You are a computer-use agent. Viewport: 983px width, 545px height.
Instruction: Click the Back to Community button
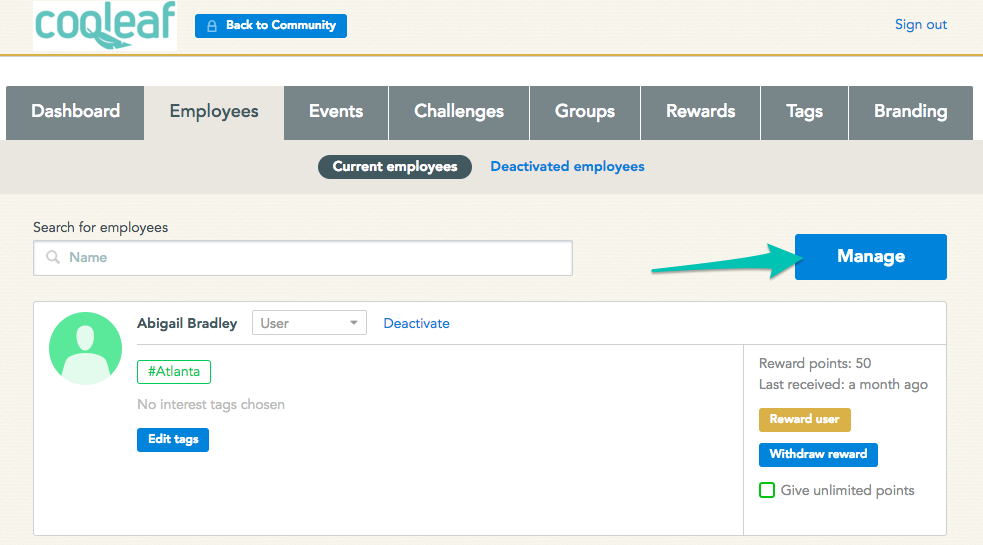pos(271,26)
